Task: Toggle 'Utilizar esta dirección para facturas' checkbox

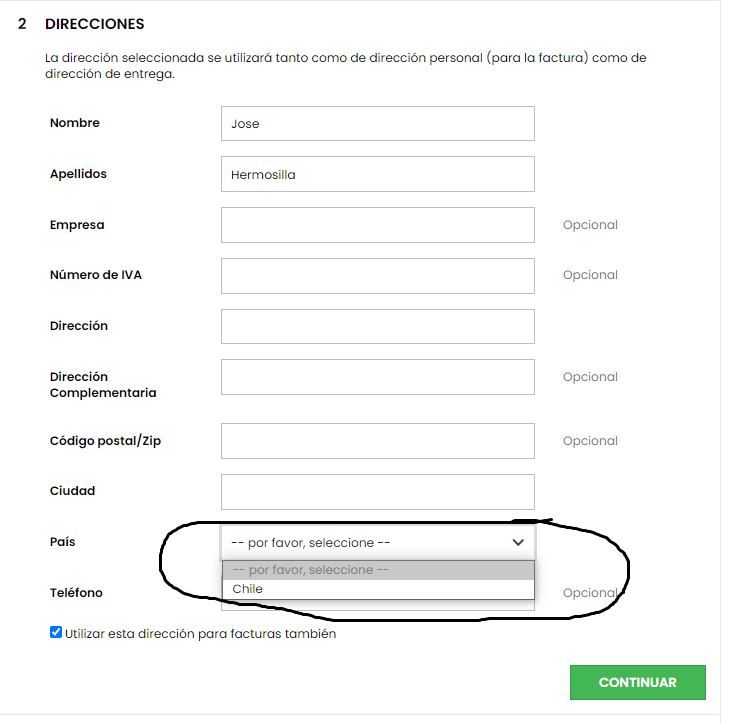Action: click(56, 633)
